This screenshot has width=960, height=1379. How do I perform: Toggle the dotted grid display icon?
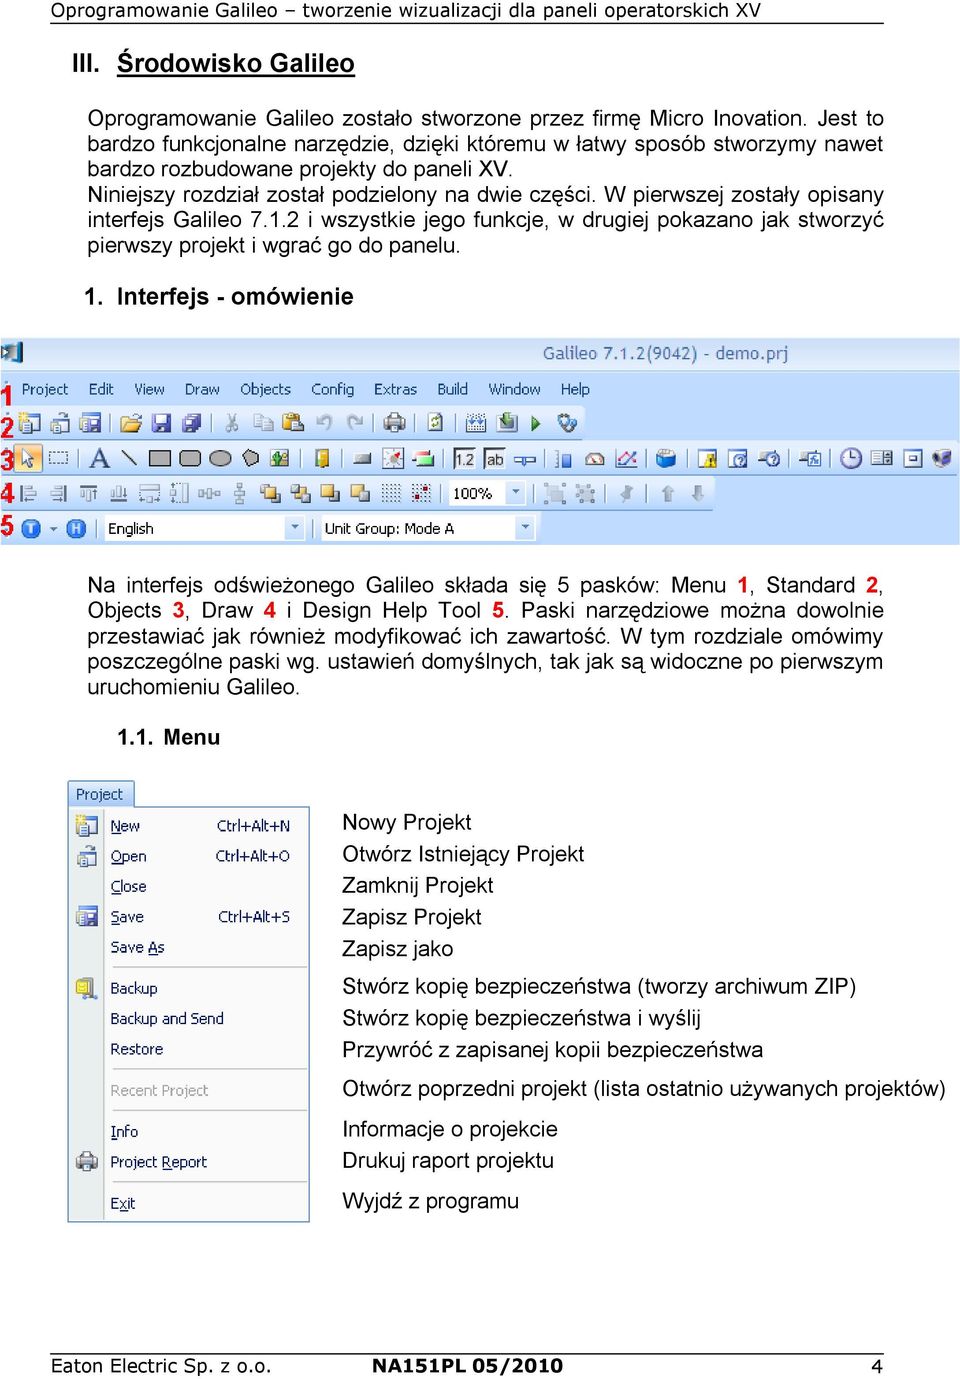(x=392, y=493)
